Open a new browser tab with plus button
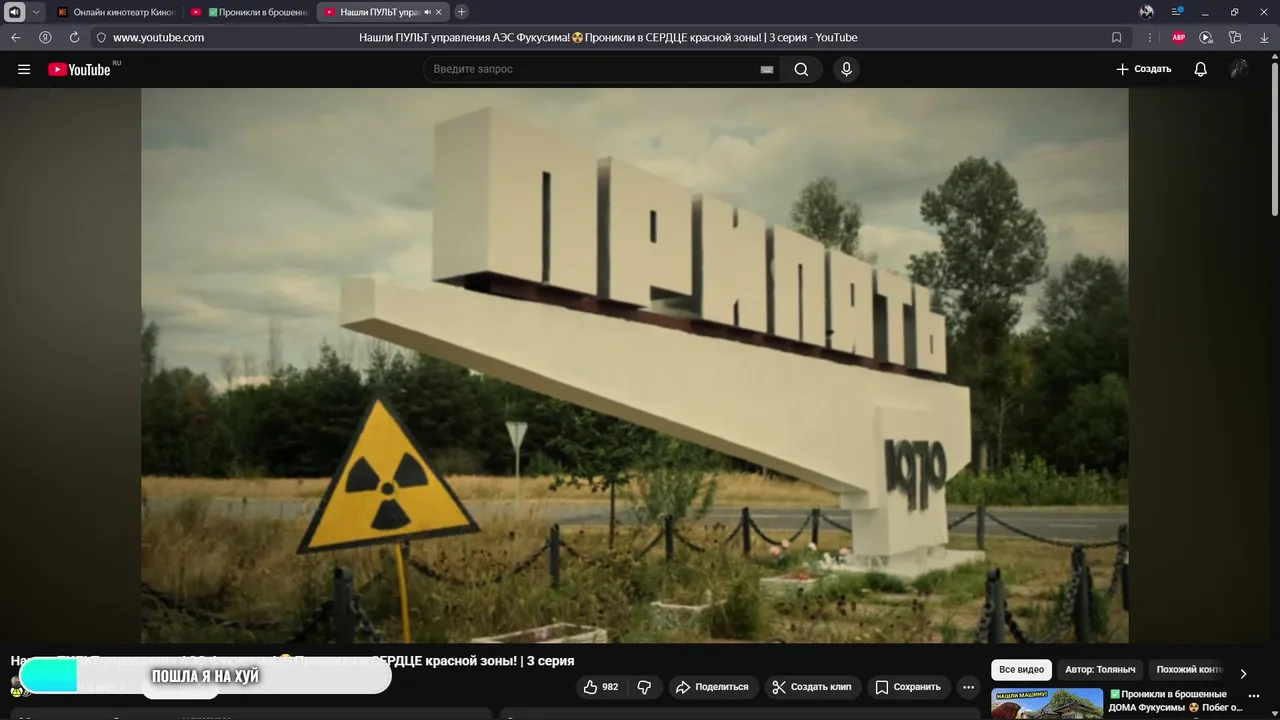Viewport: 1280px width, 720px height. tap(461, 12)
